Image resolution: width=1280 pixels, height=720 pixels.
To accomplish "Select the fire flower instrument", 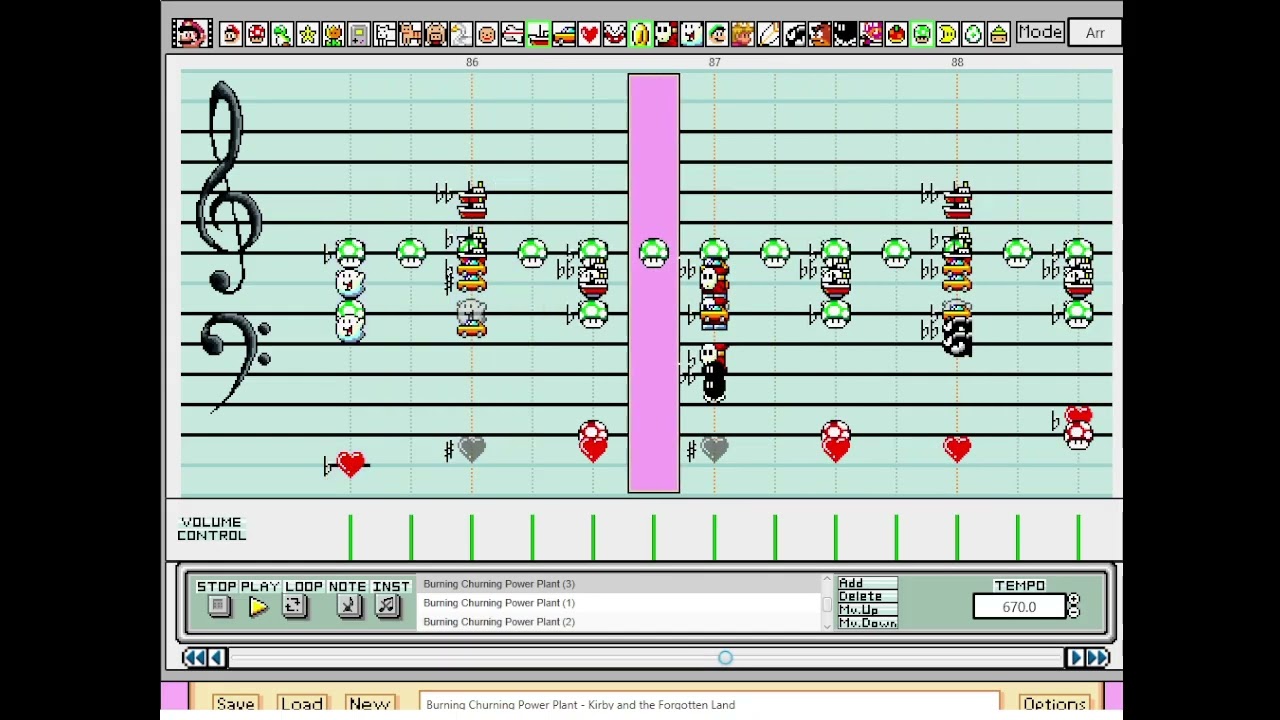I will click(333, 34).
